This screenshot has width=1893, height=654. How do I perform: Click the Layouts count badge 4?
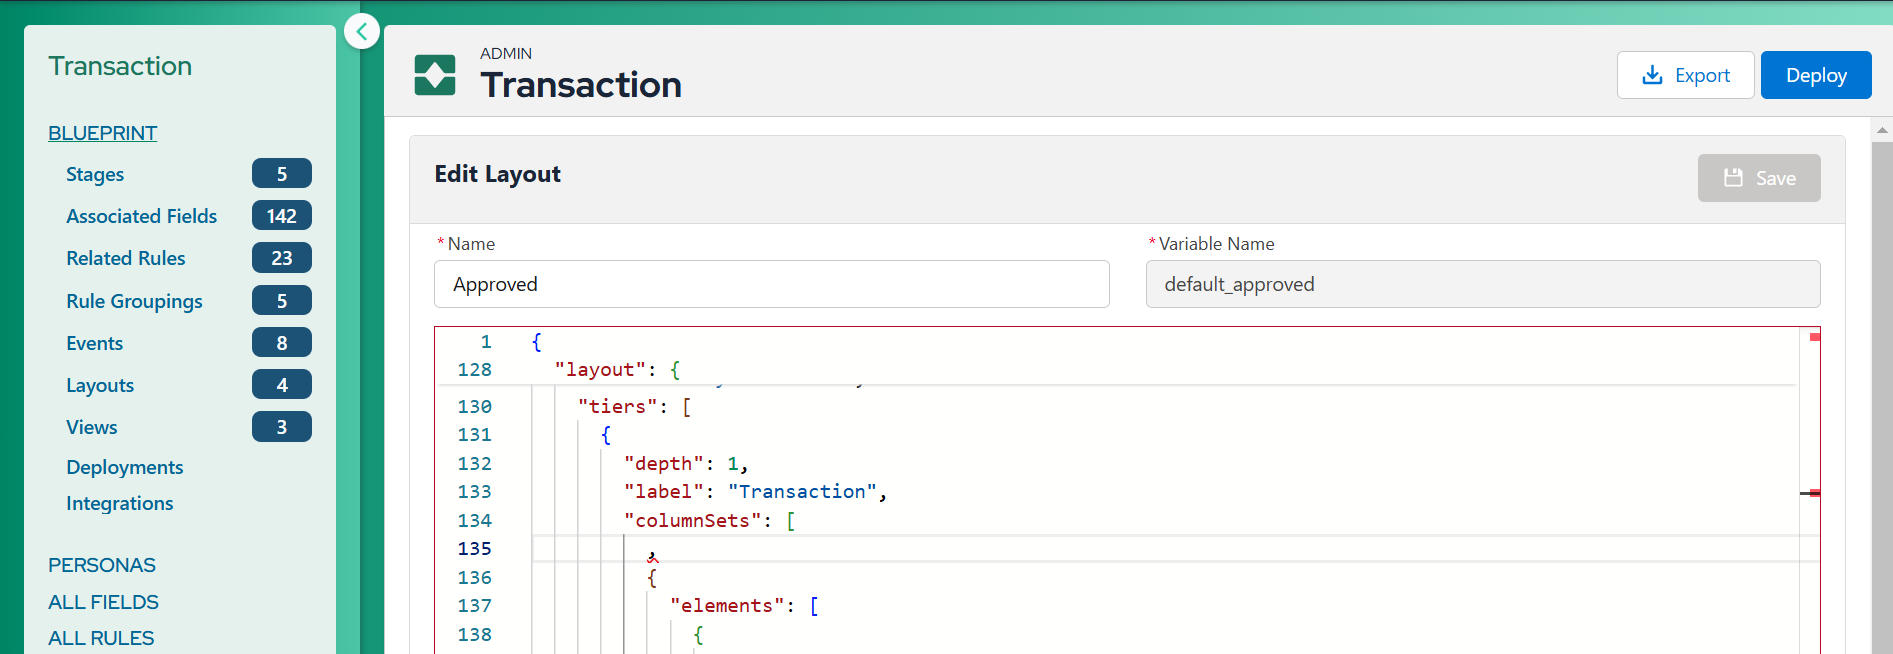pyautogui.click(x=282, y=385)
